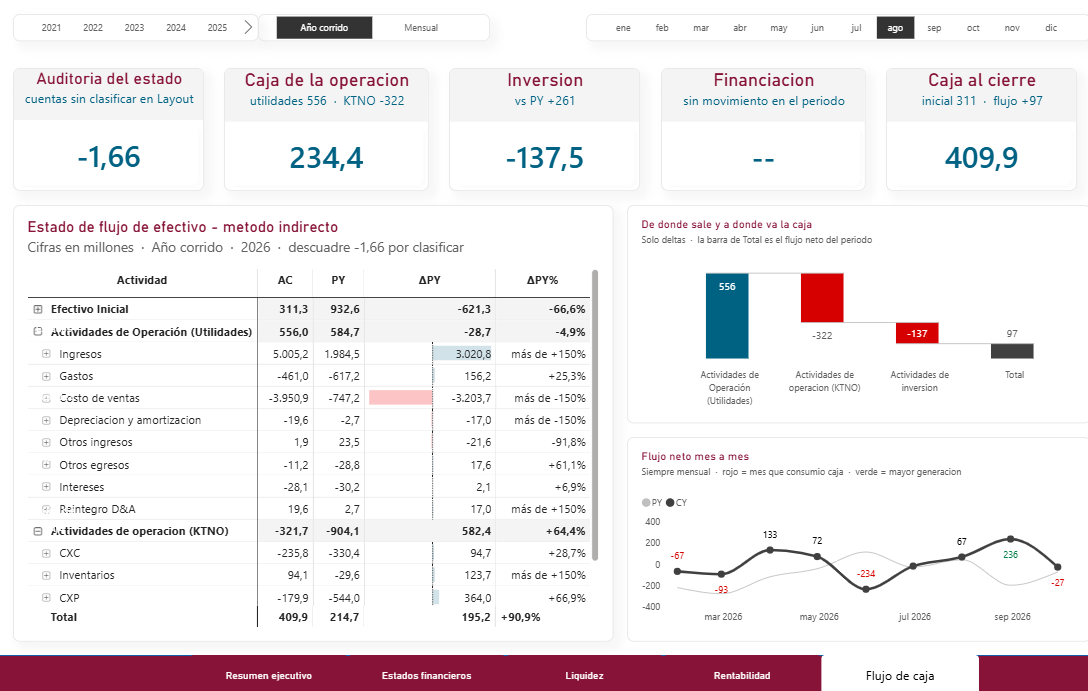Screen dimensions: 1088x691
Task: Pick month dic in the month slicer
Action: [1051, 28]
